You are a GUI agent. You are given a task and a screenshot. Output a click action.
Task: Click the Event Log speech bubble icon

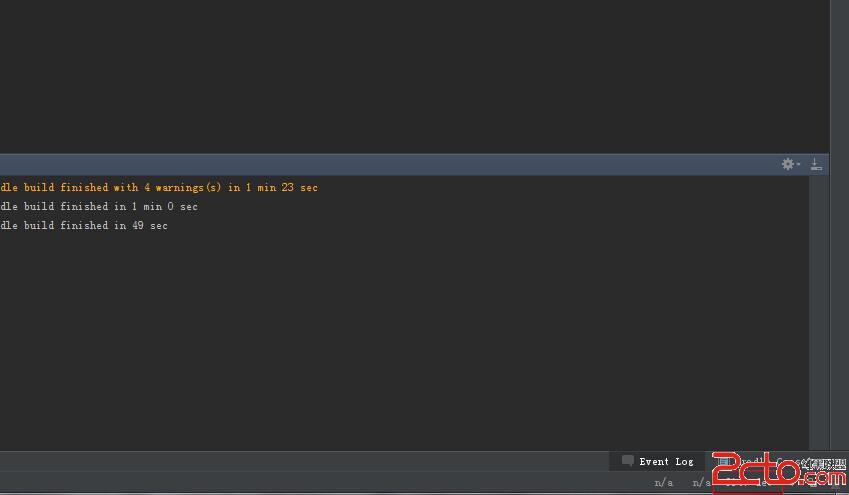click(627, 461)
